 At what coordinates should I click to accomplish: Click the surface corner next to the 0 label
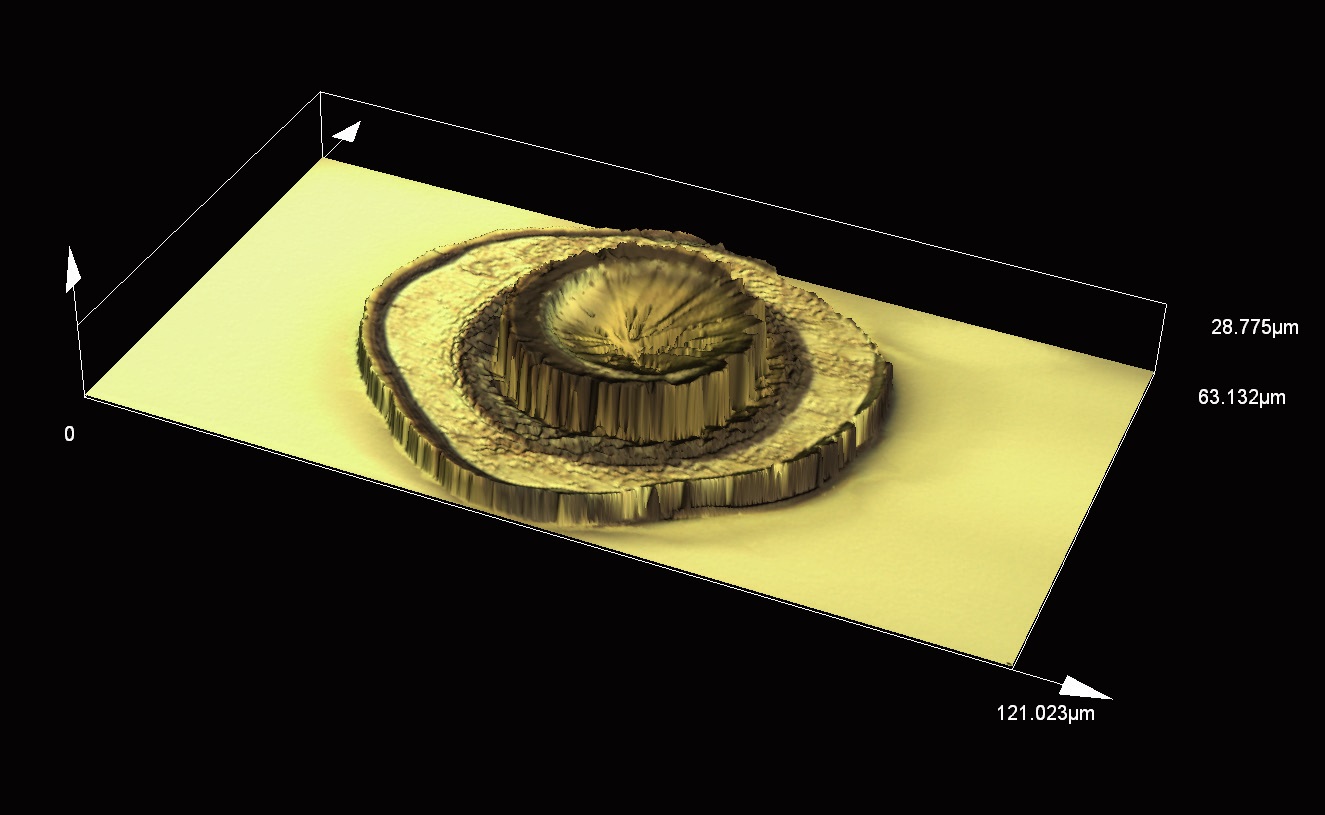pos(84,396)
